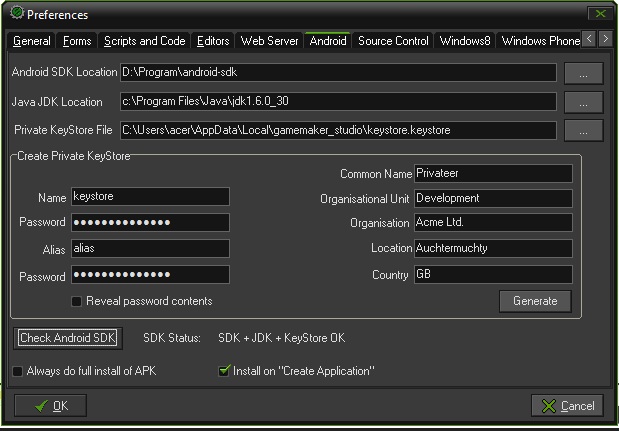Image resolution: width=619 pixels, height=431 pixels.
Task: Click the Generate keystore button
Action: click(x=535, y=302)
